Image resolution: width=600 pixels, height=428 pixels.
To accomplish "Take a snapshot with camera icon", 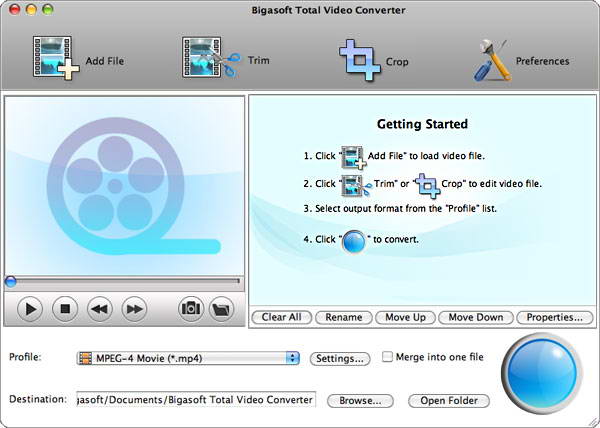I will (191, 309).
